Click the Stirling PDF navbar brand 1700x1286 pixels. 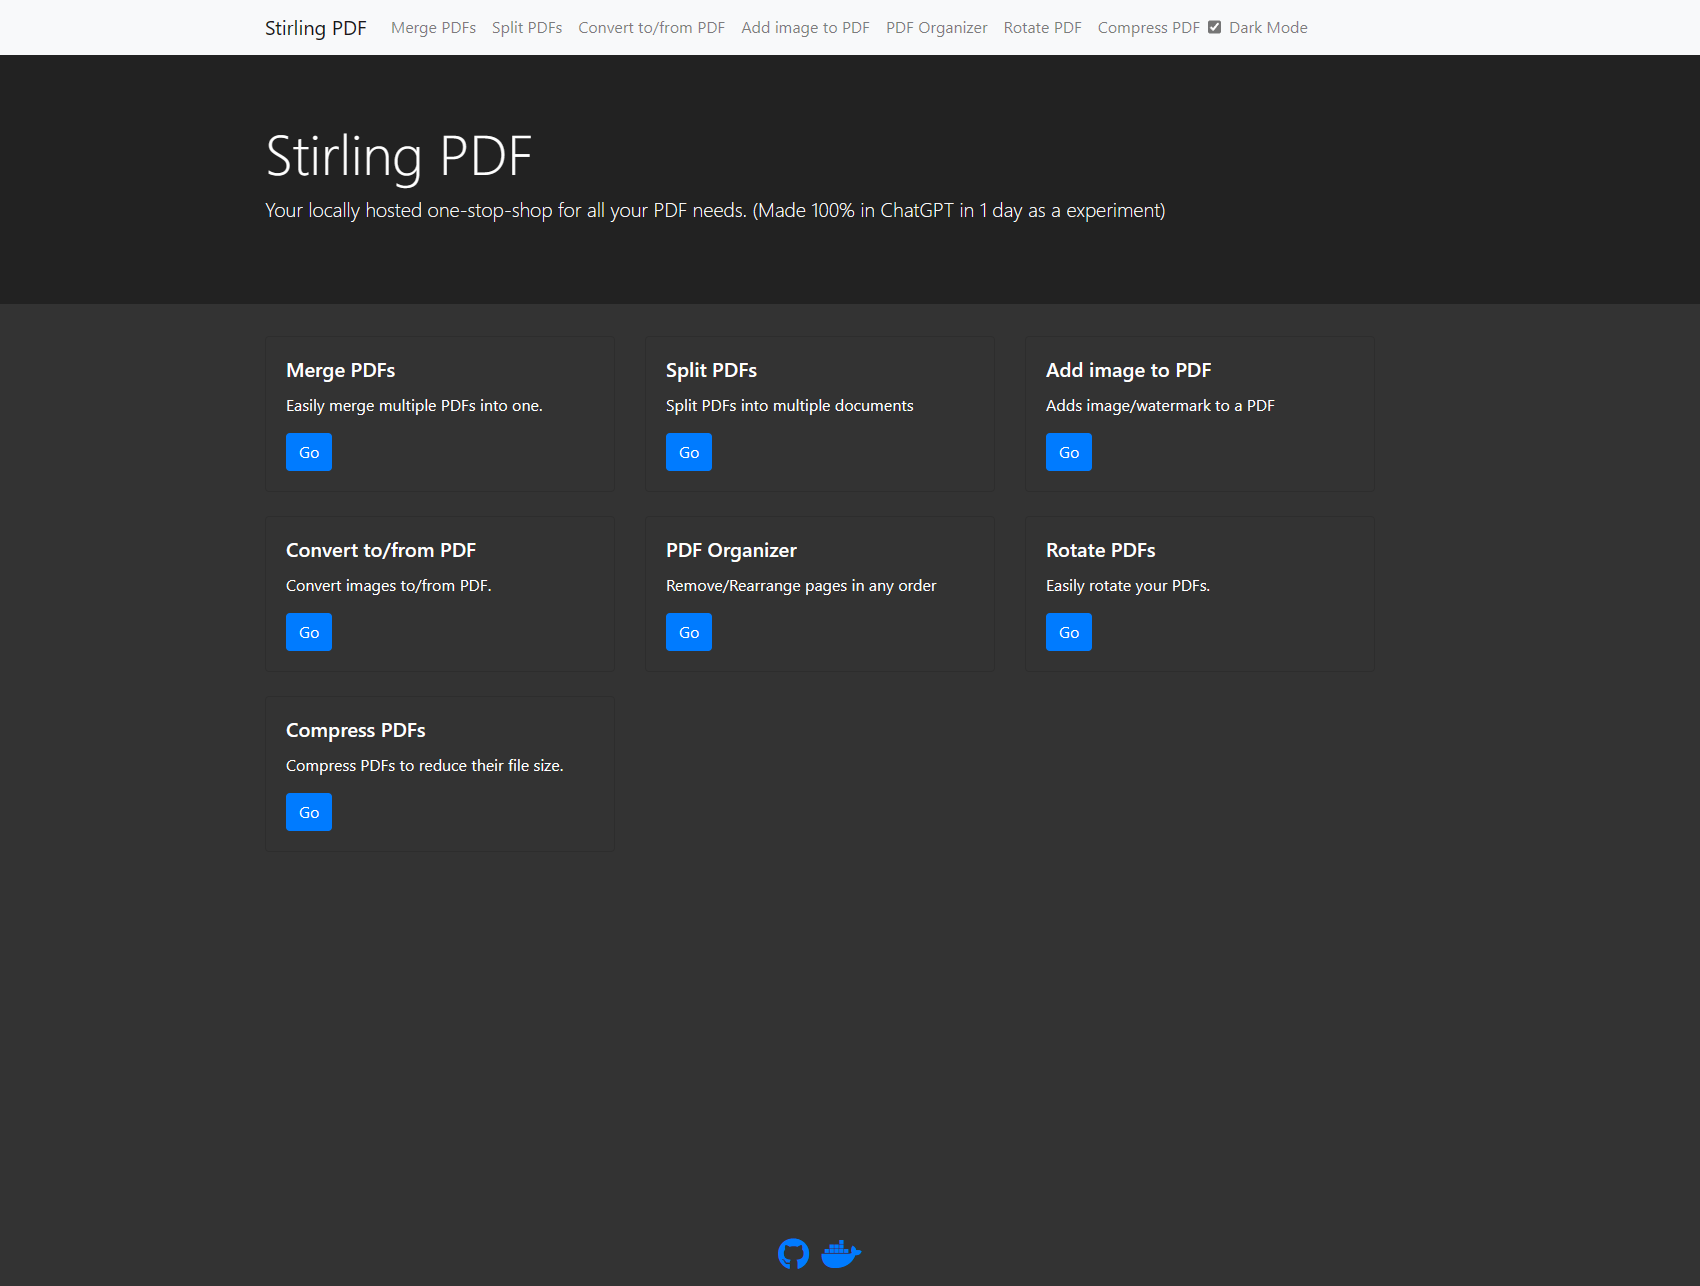click(315, 28)
